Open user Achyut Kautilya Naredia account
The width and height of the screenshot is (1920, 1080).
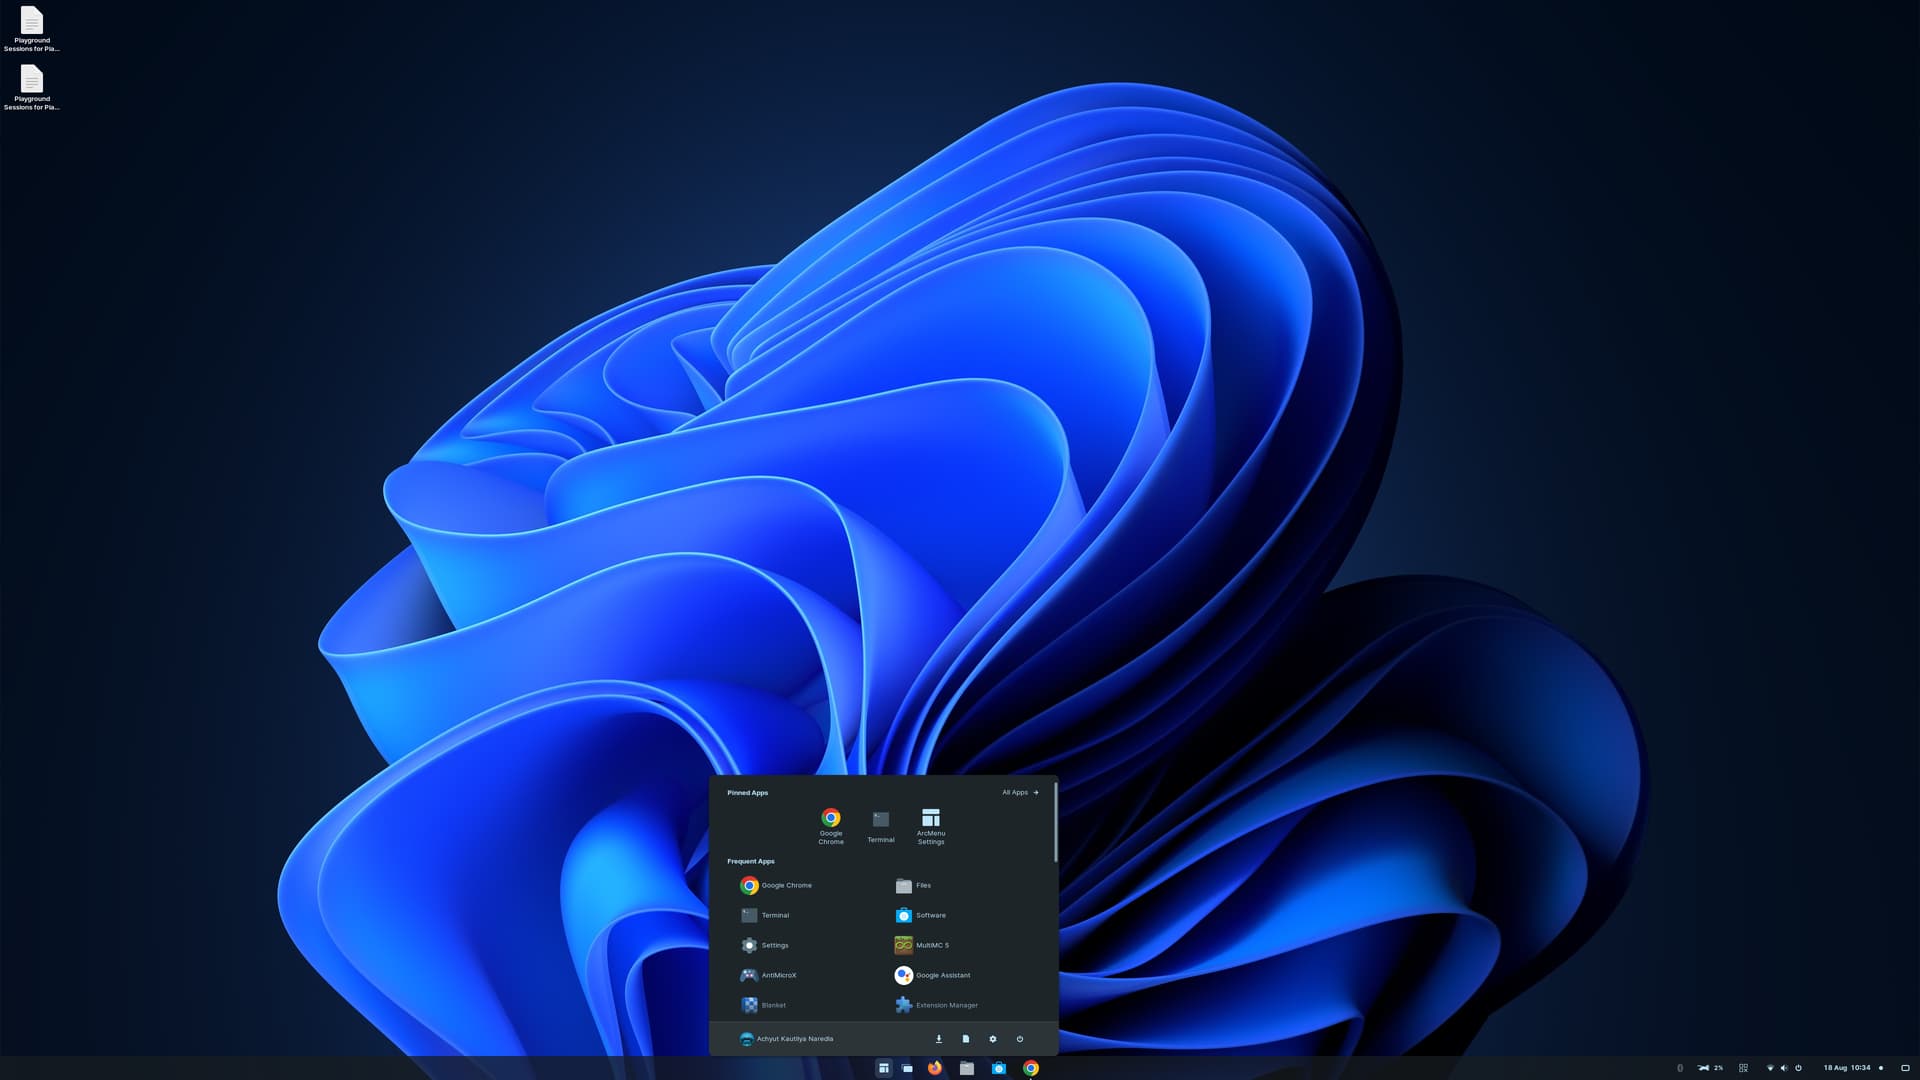point(786,1039)
